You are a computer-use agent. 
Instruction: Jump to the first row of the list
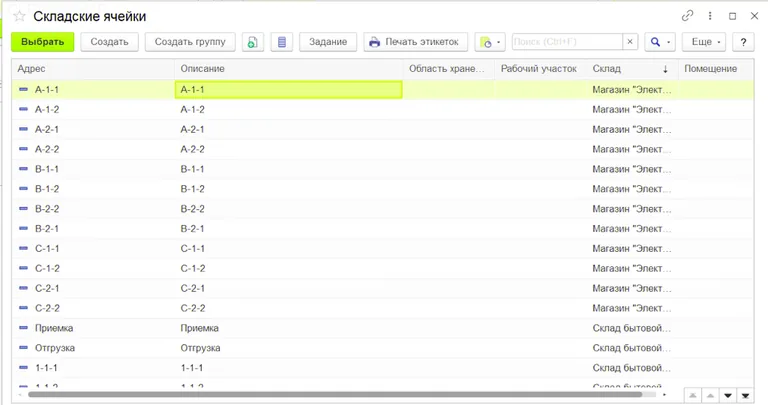pos(693,396)
